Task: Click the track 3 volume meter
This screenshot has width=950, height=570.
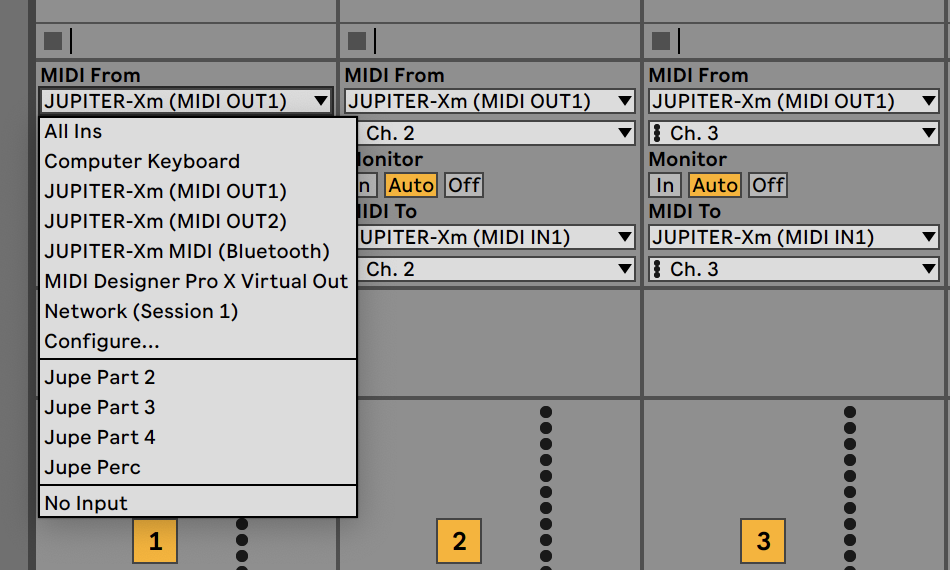Action: [x=849, y=488]
